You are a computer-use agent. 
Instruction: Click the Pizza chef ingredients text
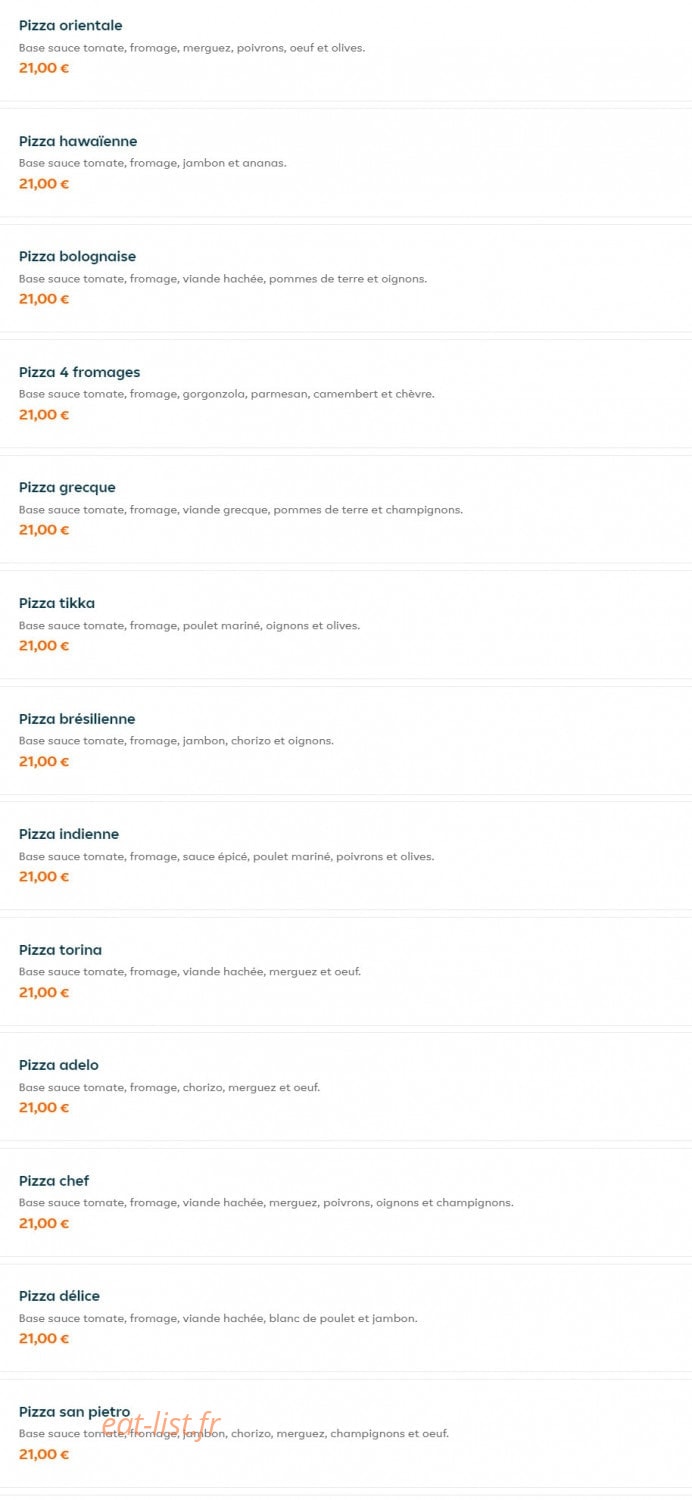coord(266,1203)
